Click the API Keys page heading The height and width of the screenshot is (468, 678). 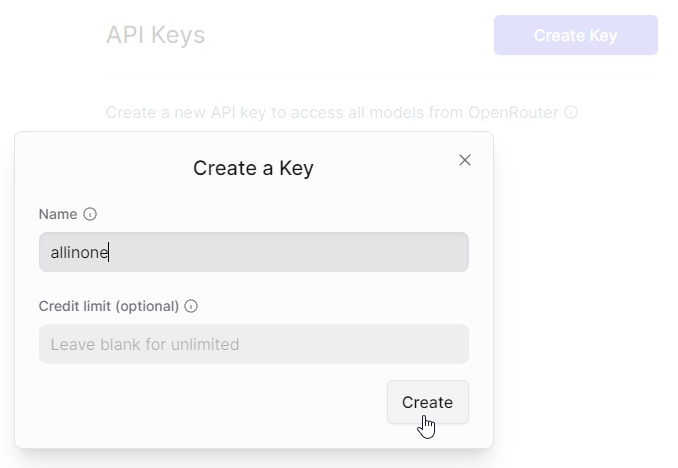pos(155,35)
